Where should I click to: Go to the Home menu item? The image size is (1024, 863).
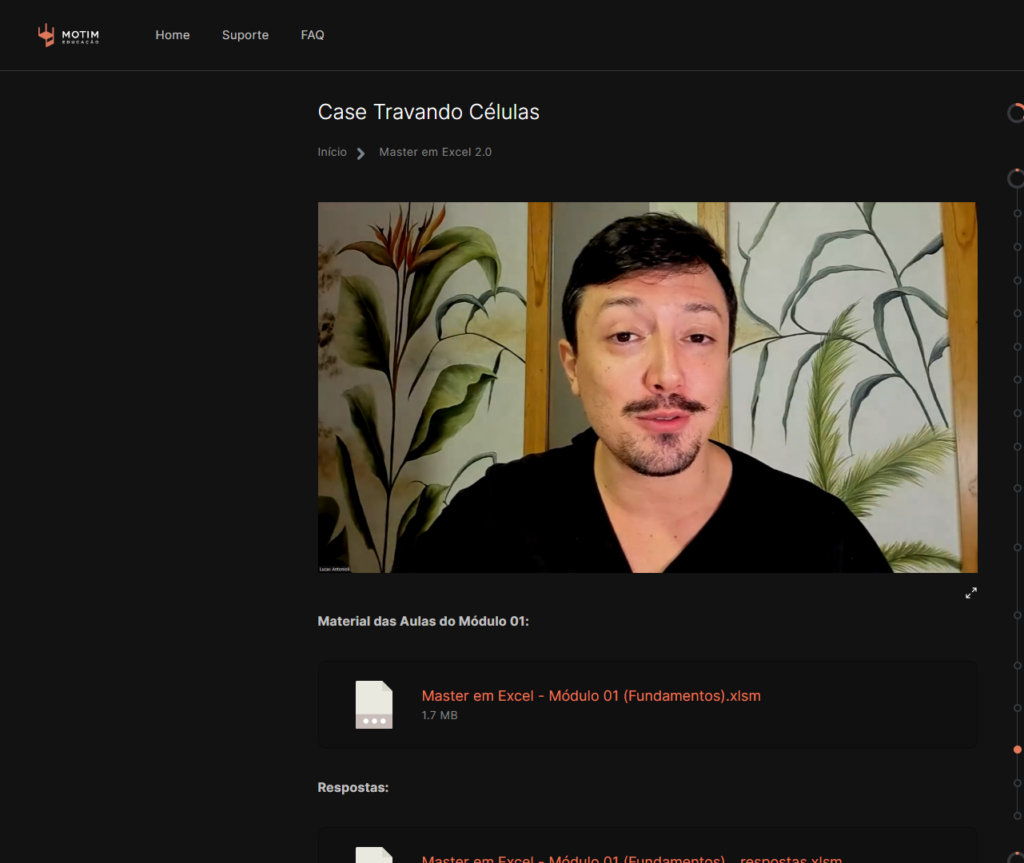[172, 35]
